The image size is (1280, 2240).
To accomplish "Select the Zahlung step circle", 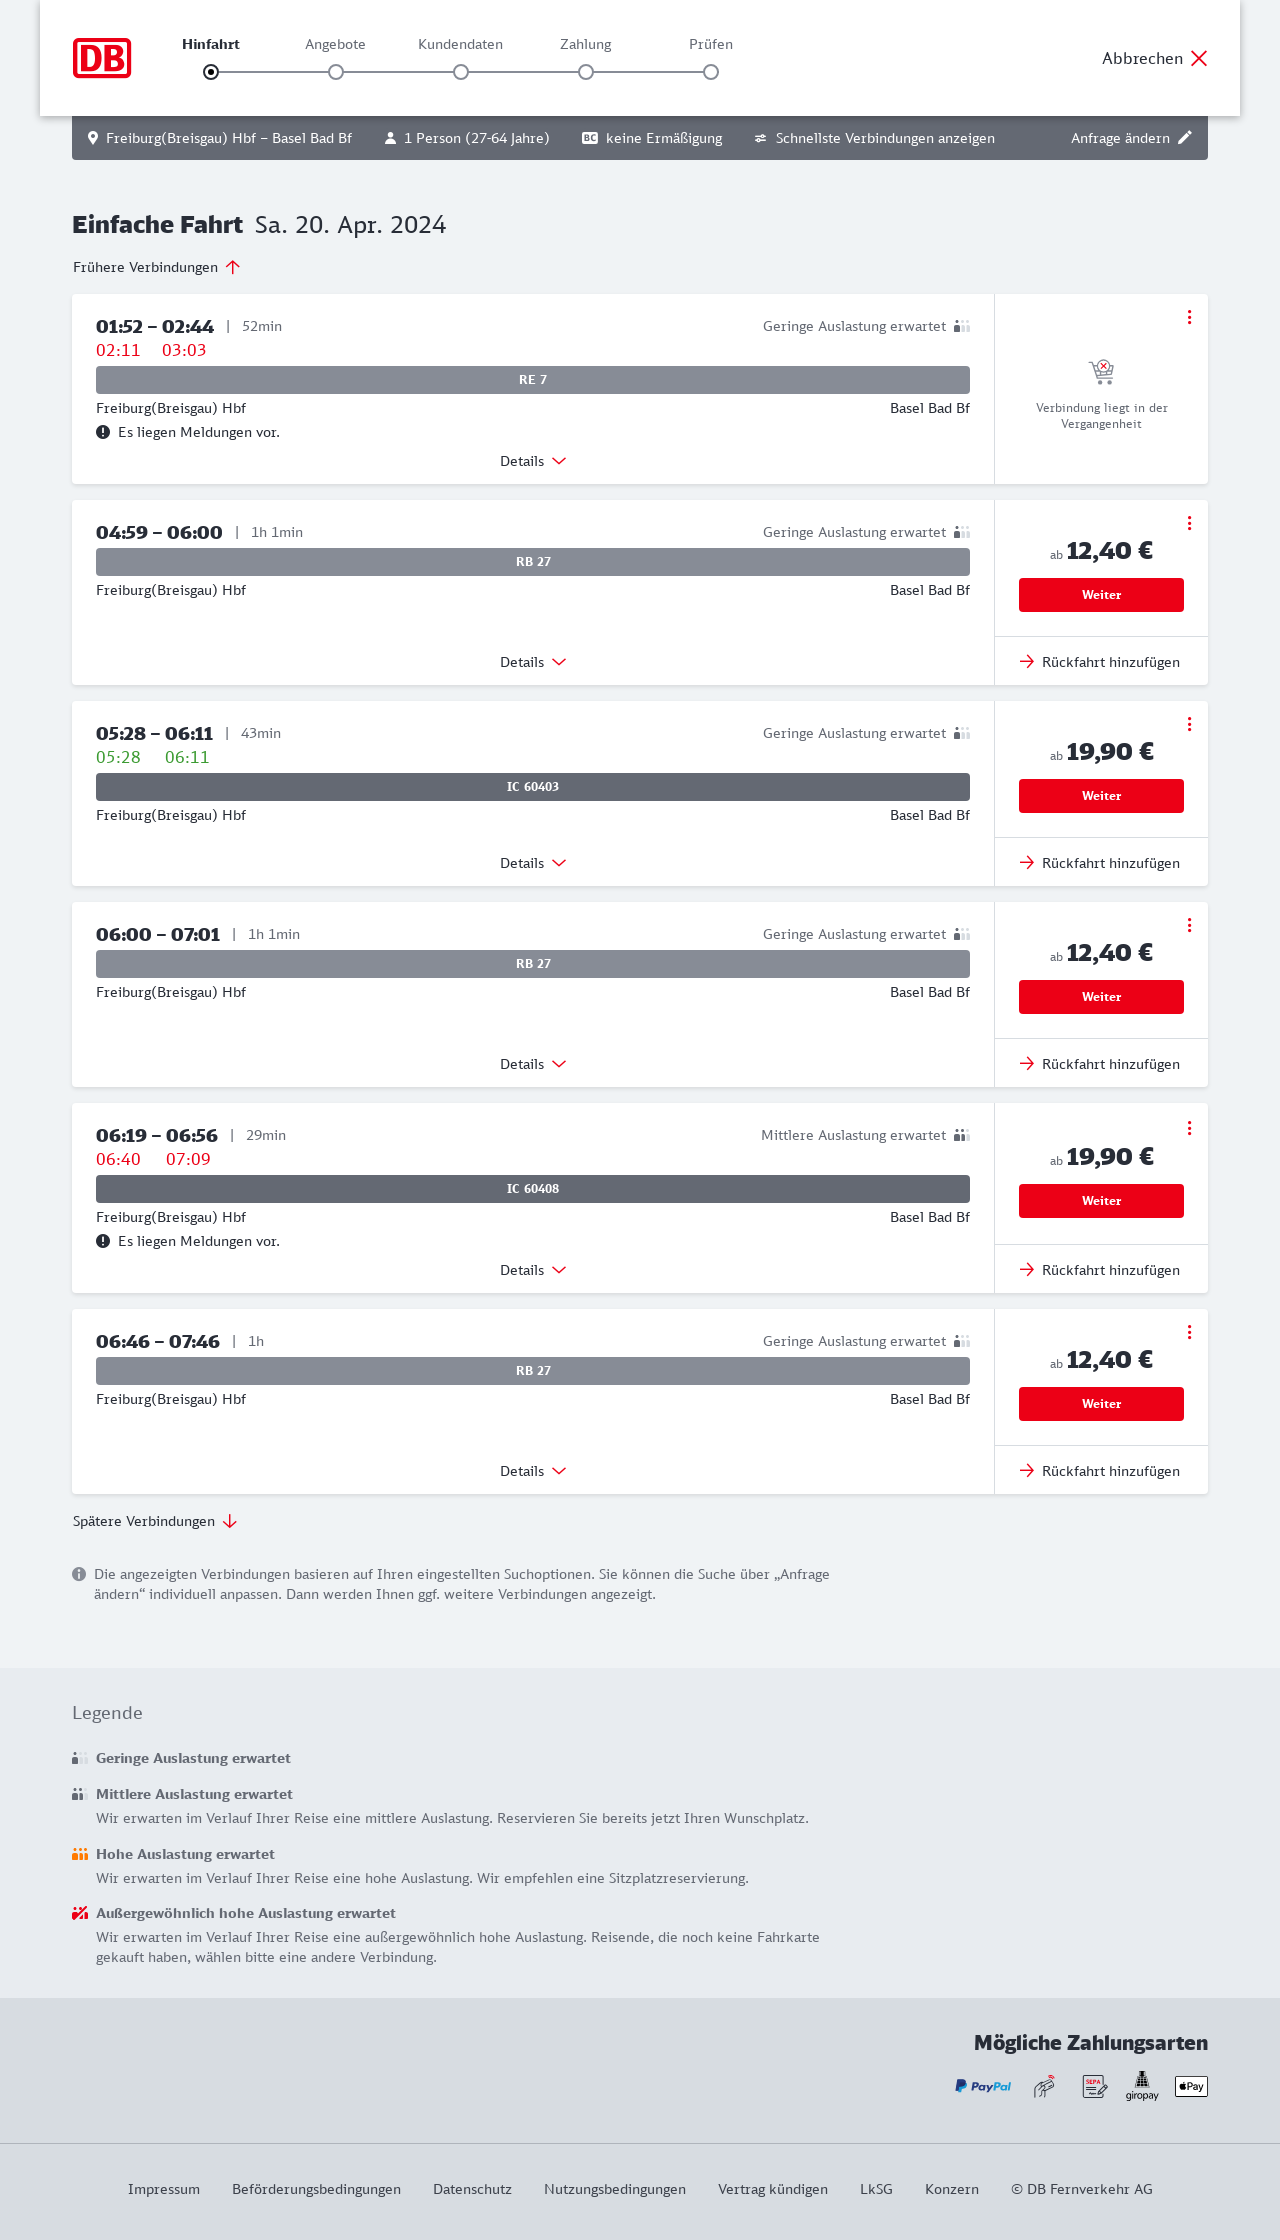I will pyautogui.click(x=586, y=72).
